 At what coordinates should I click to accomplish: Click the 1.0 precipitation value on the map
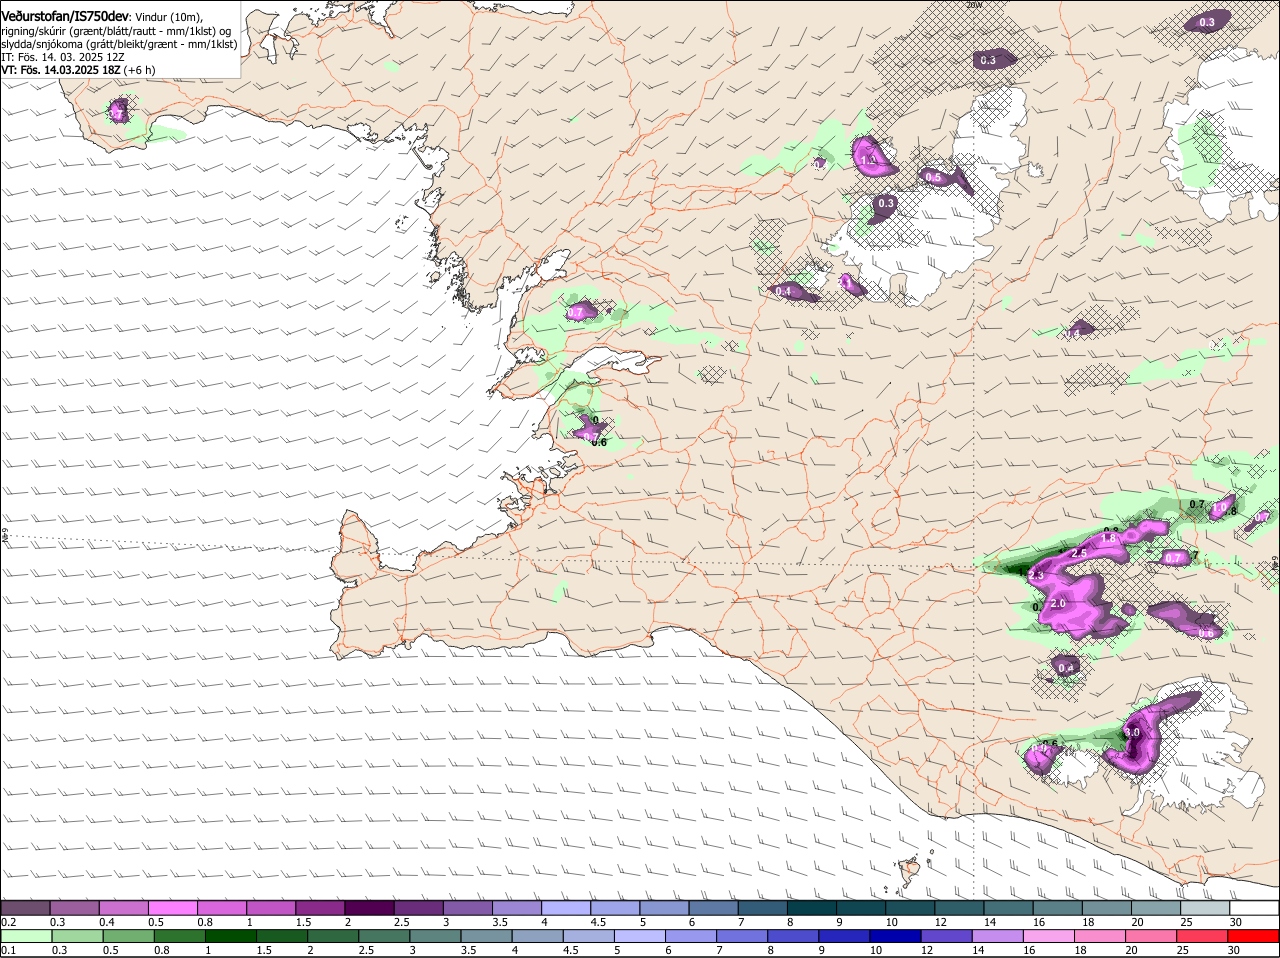coord(1219,508)
